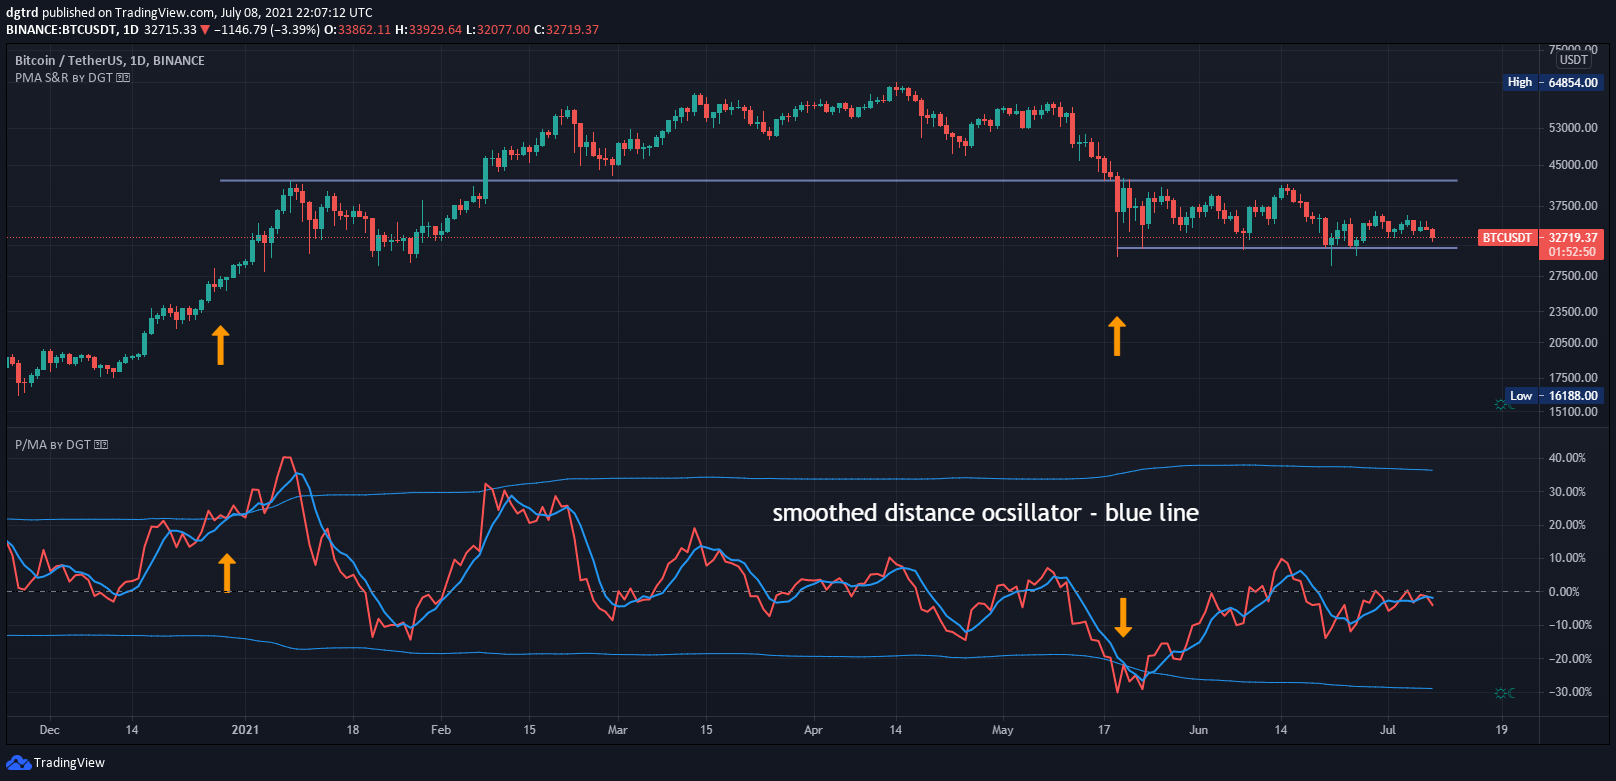The image size is (1616, 781).
Task: Click the oscillator pane's snowflake icon
Action: tap(1504, 693)
